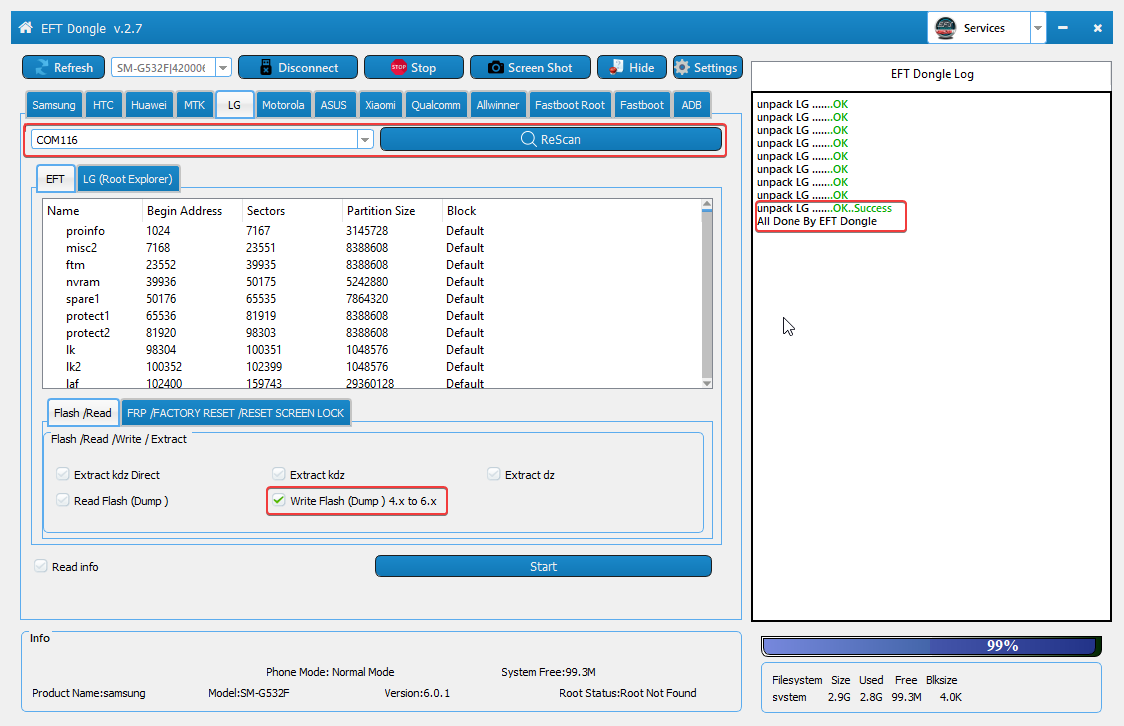The image size is (1124, 726).
Task: Expand the Services dropdown arrow
Action: (1038, 28)
